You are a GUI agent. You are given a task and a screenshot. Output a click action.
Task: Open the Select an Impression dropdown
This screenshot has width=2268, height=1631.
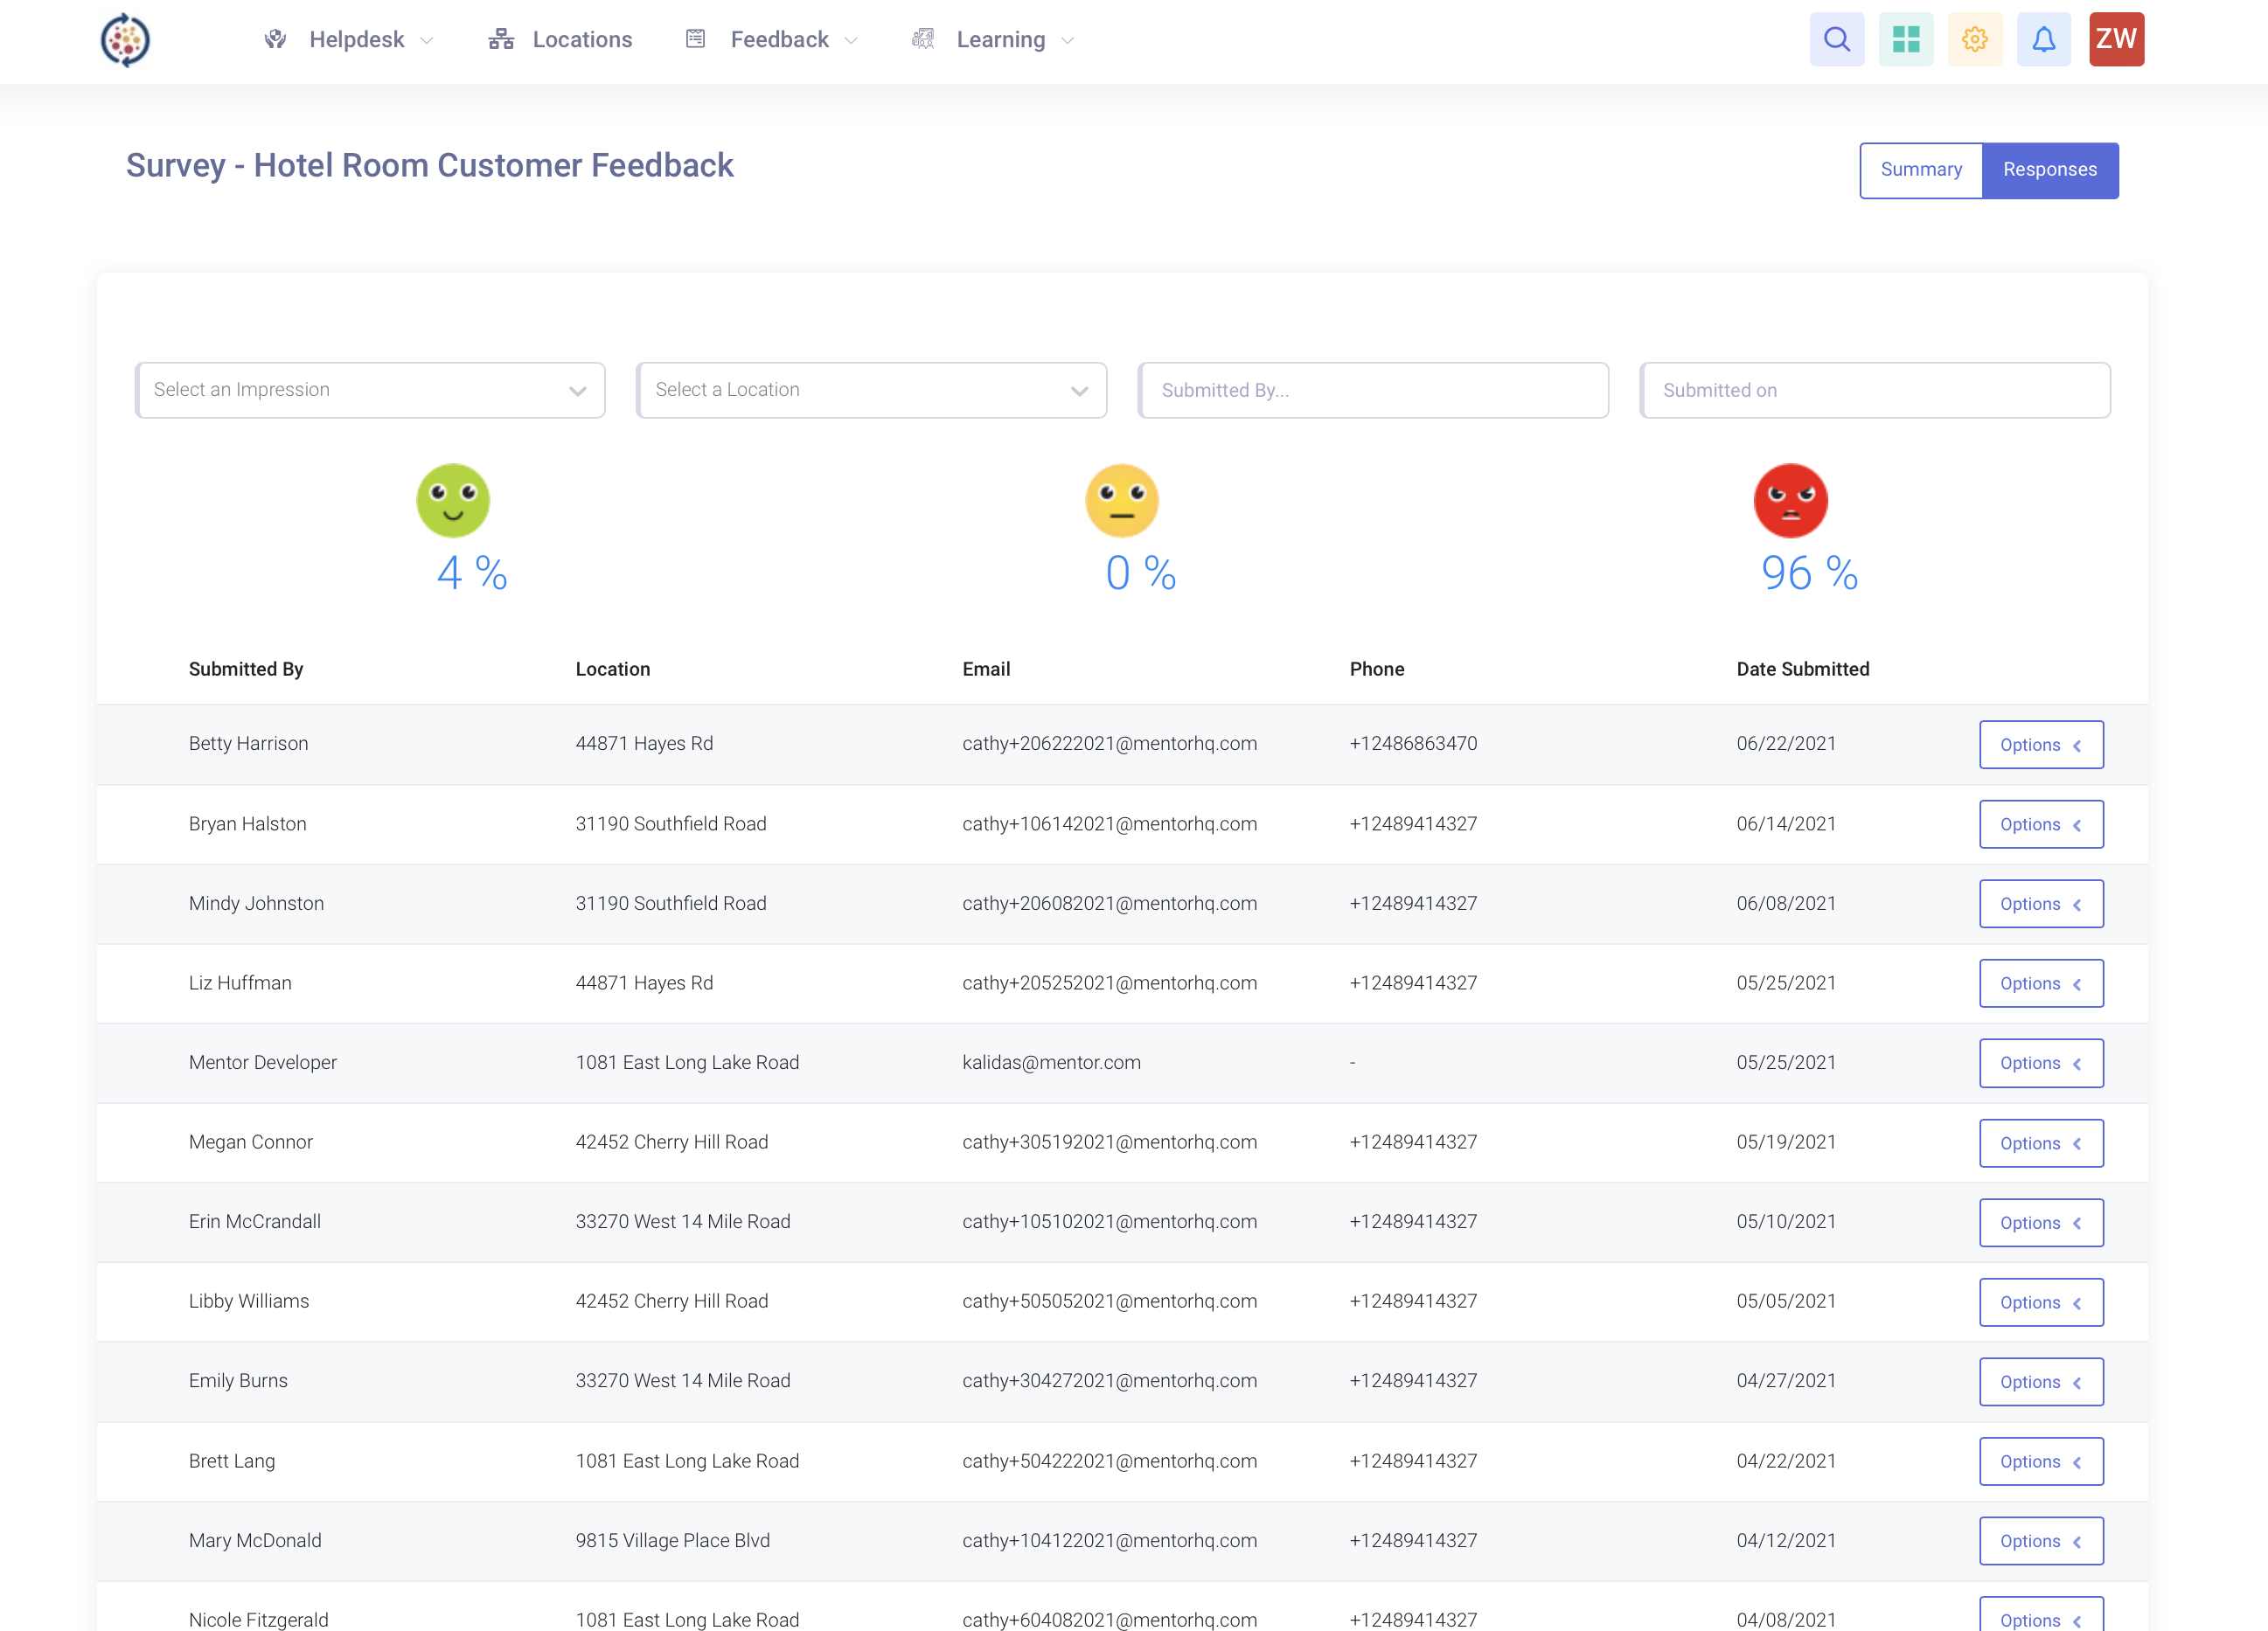coord(370,390)
